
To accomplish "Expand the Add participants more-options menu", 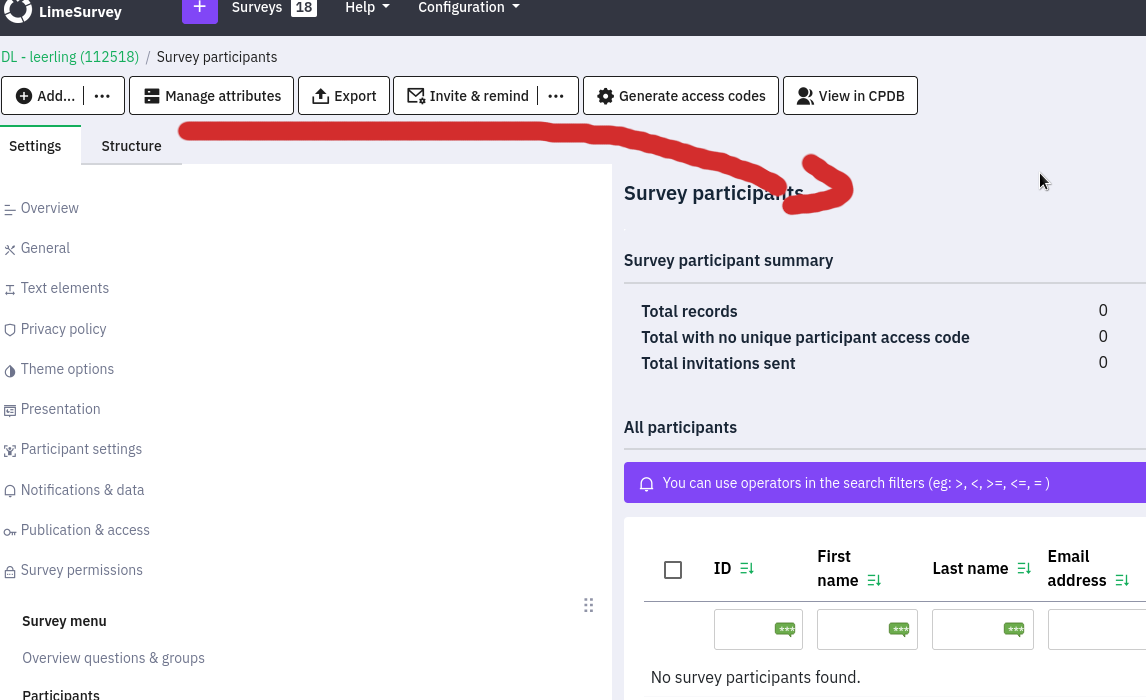I will (x=102, y=96).
